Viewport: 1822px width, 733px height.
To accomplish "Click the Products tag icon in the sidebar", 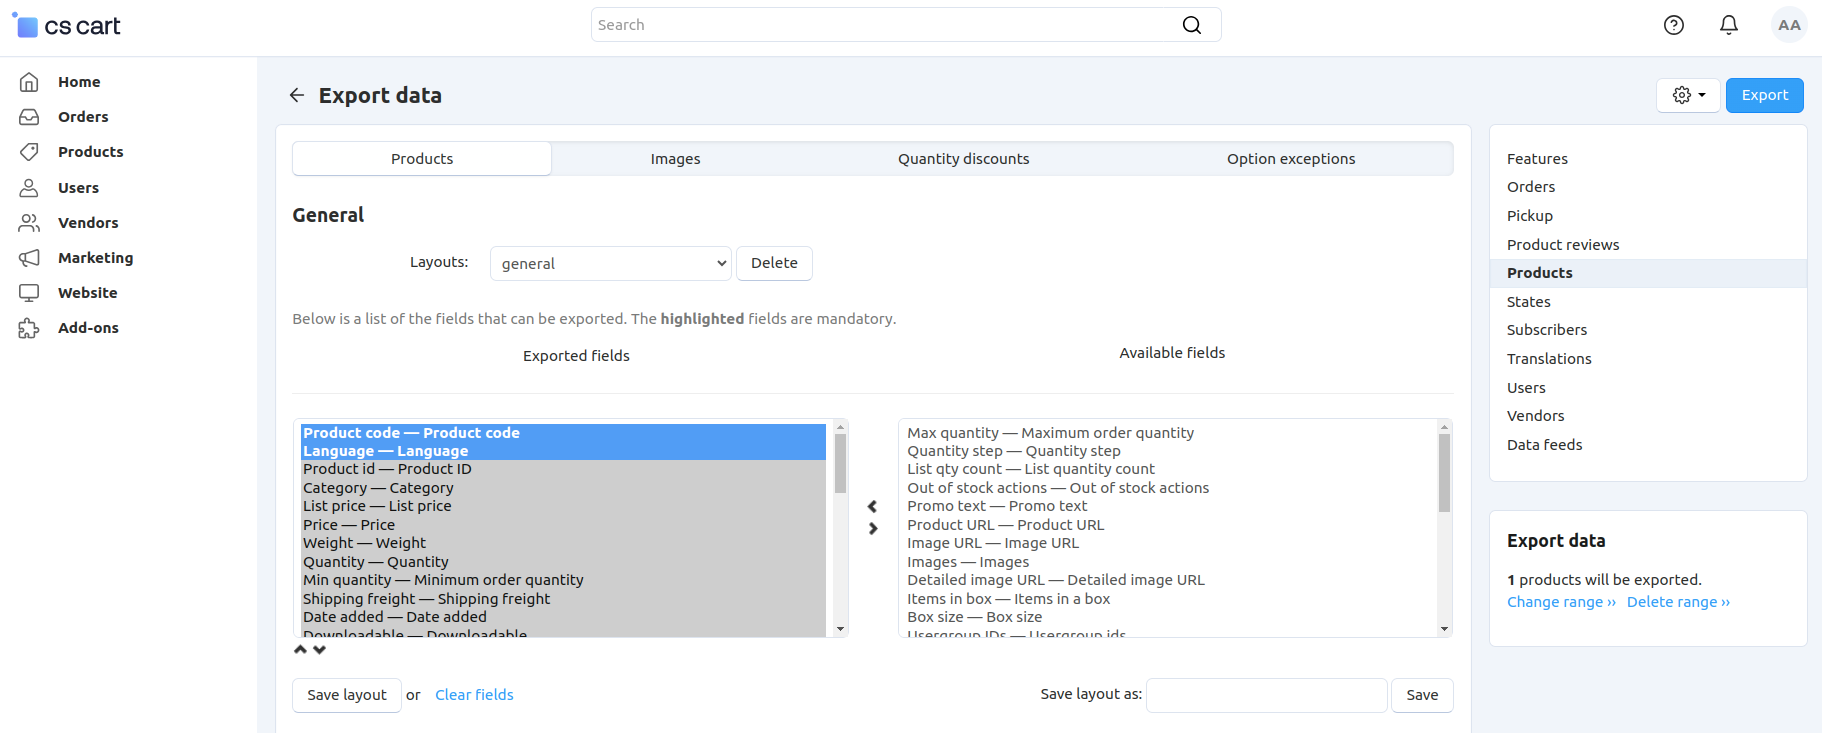I will pyautogui.click(x=29, y=152).
